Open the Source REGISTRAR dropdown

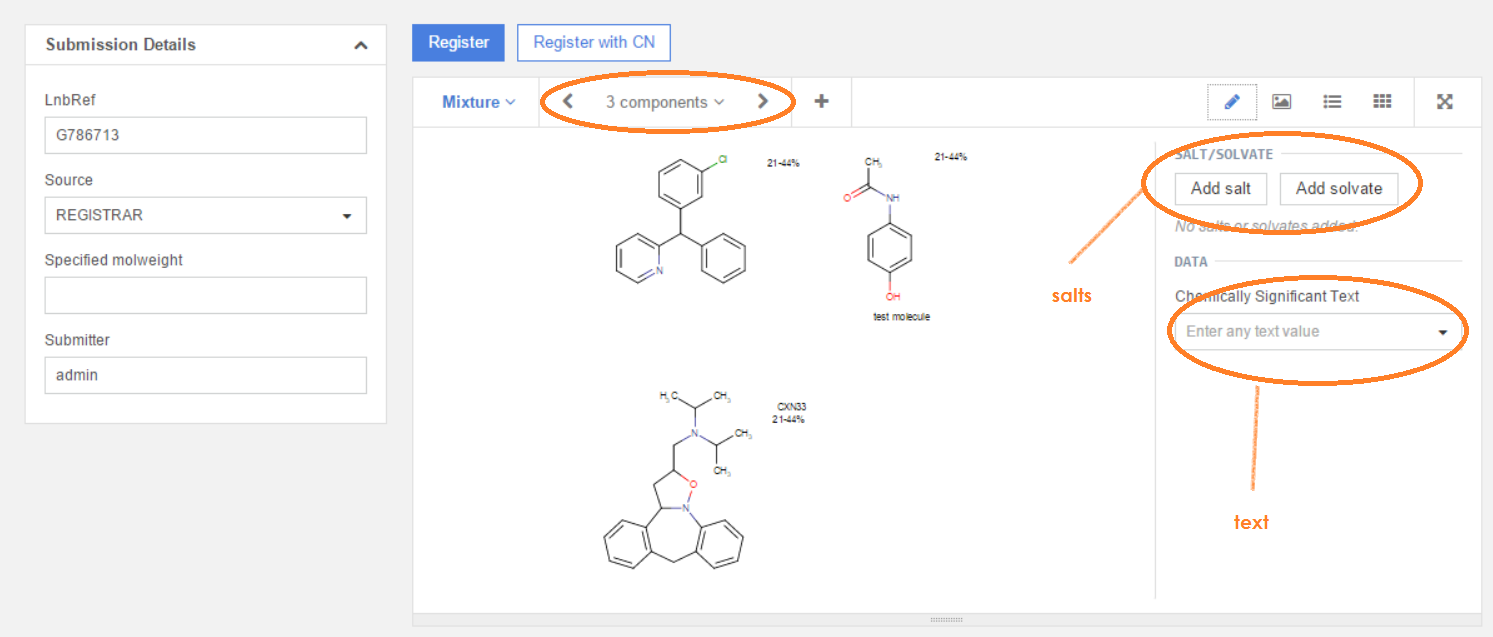[205, 215]
